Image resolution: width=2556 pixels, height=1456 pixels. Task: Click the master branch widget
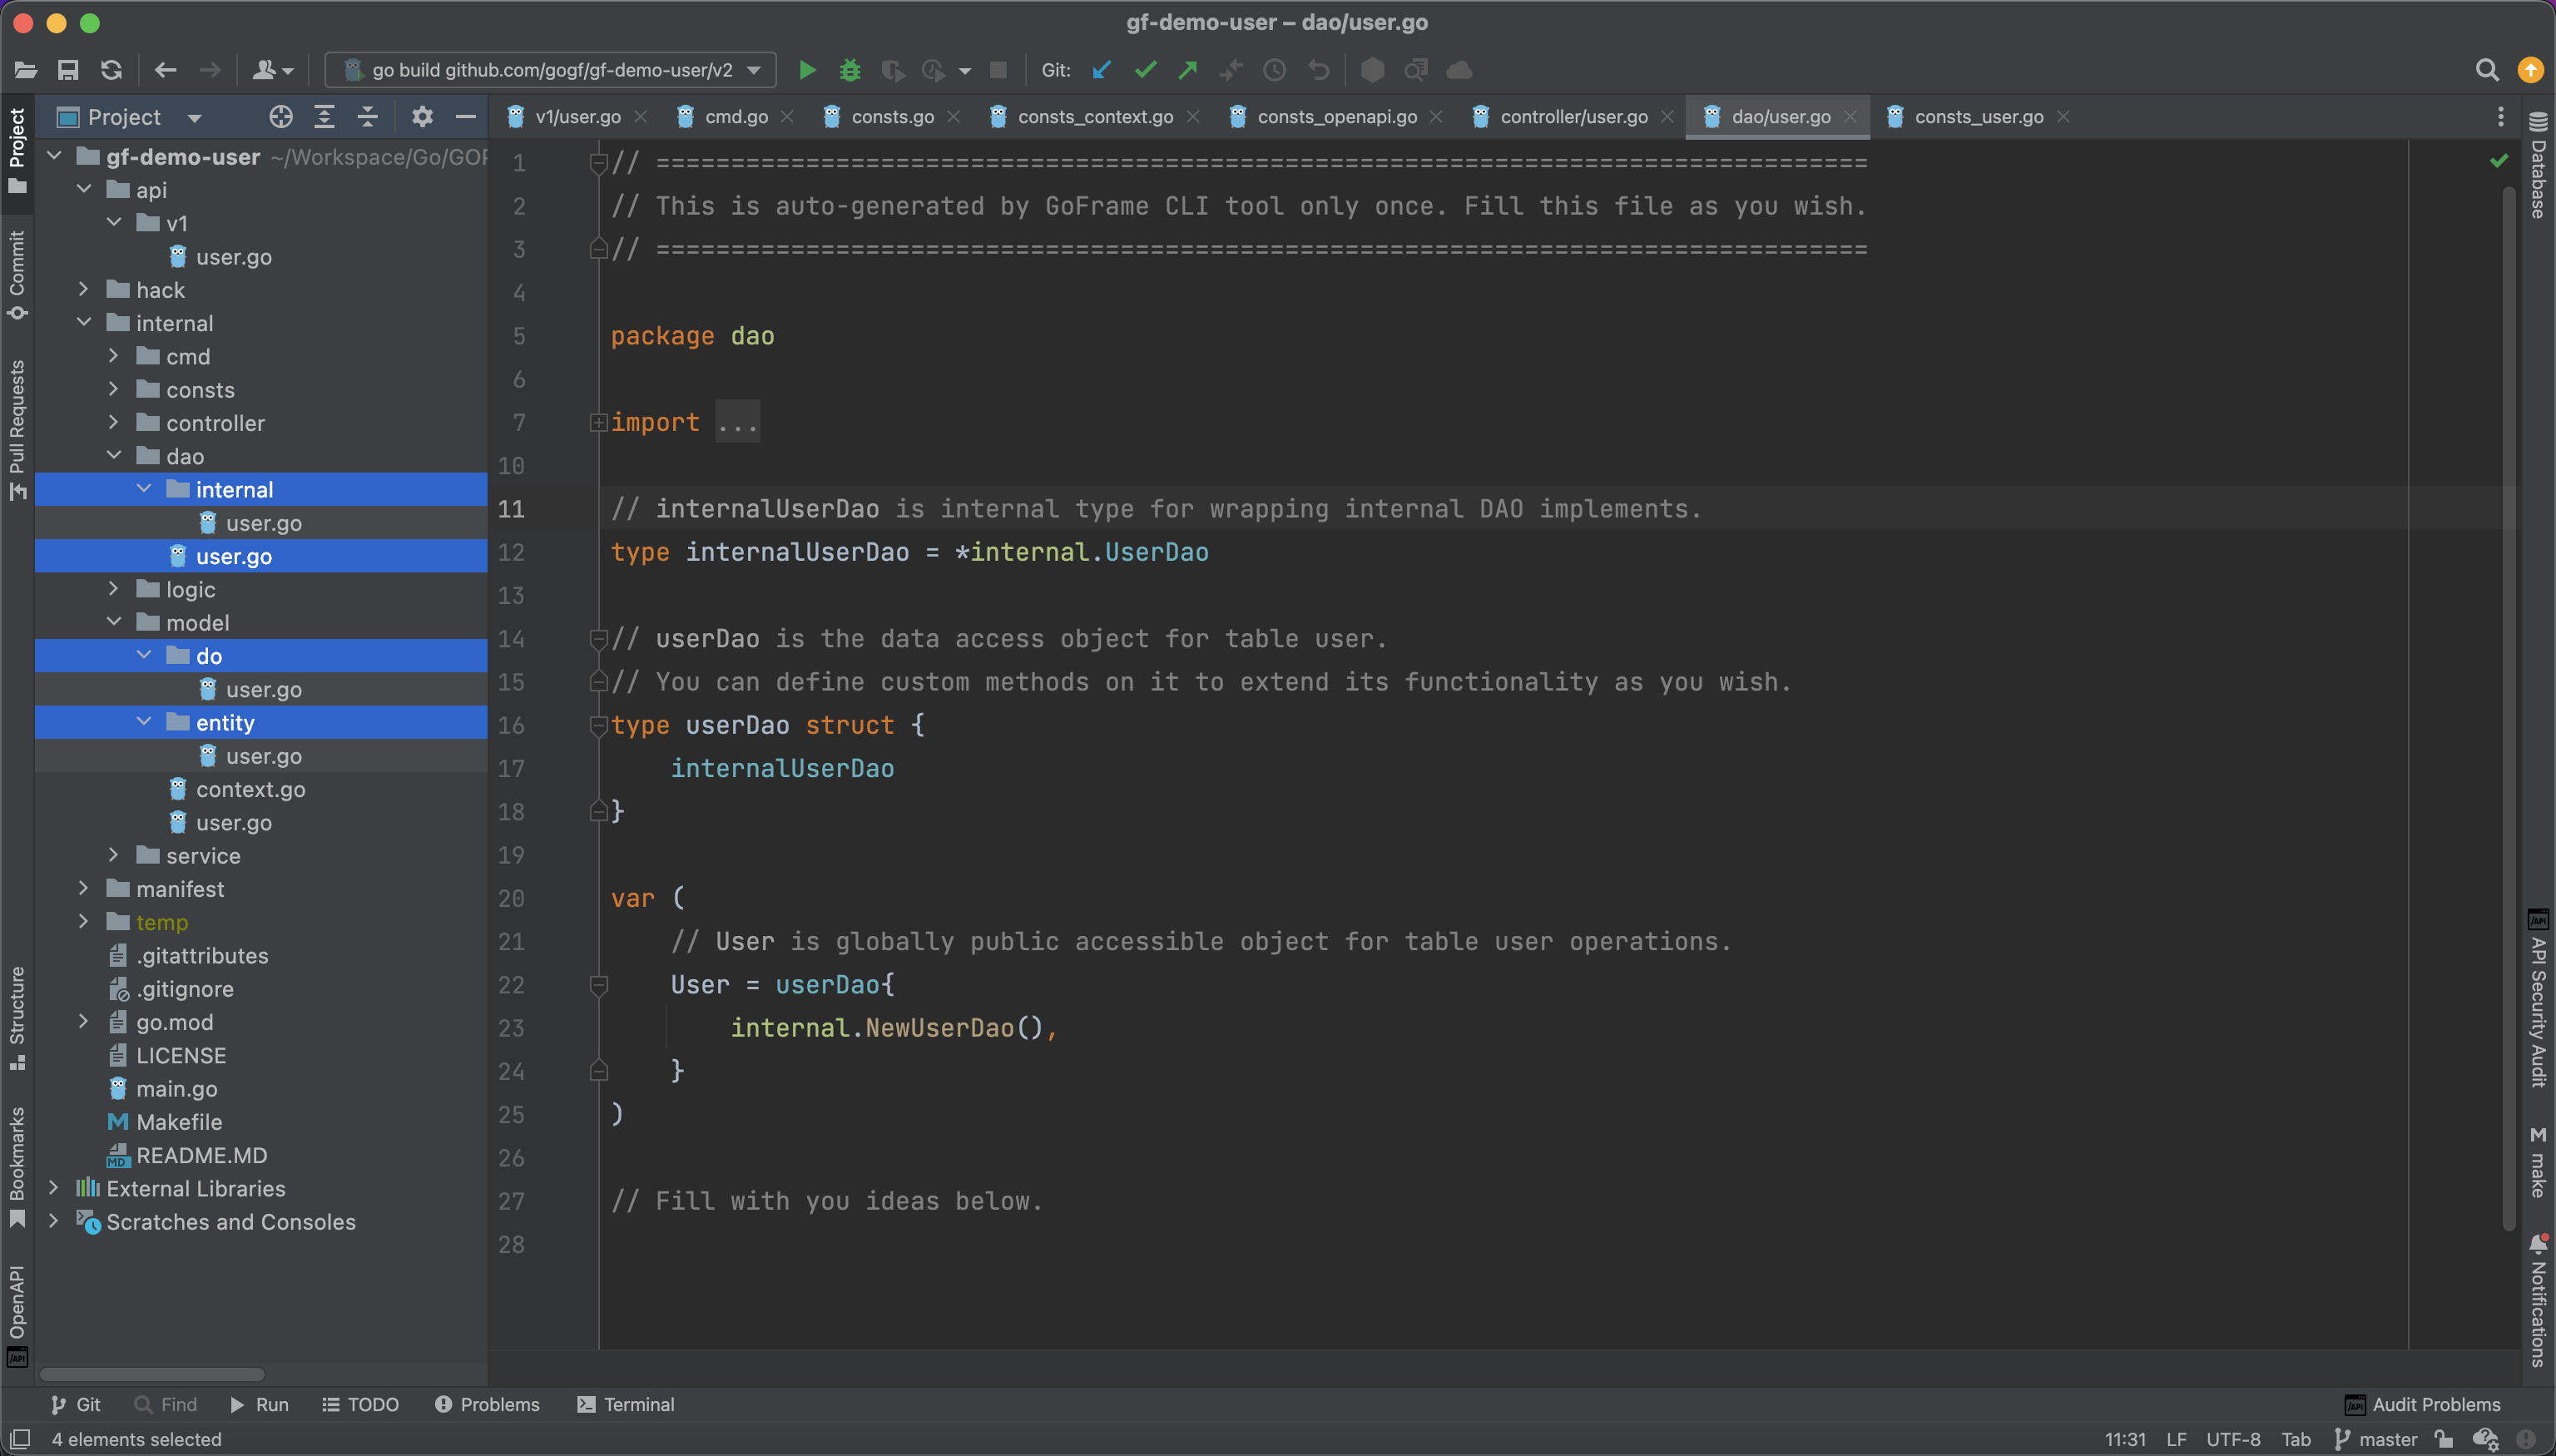(2376, 1439)
